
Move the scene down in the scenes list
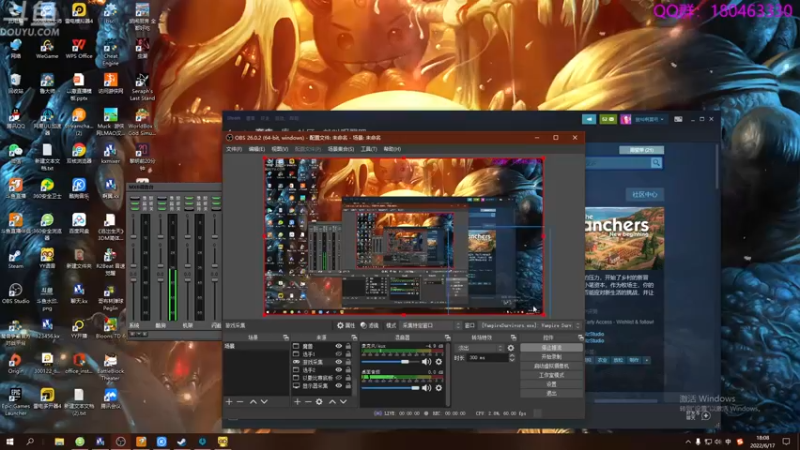[x=264, y=402]
